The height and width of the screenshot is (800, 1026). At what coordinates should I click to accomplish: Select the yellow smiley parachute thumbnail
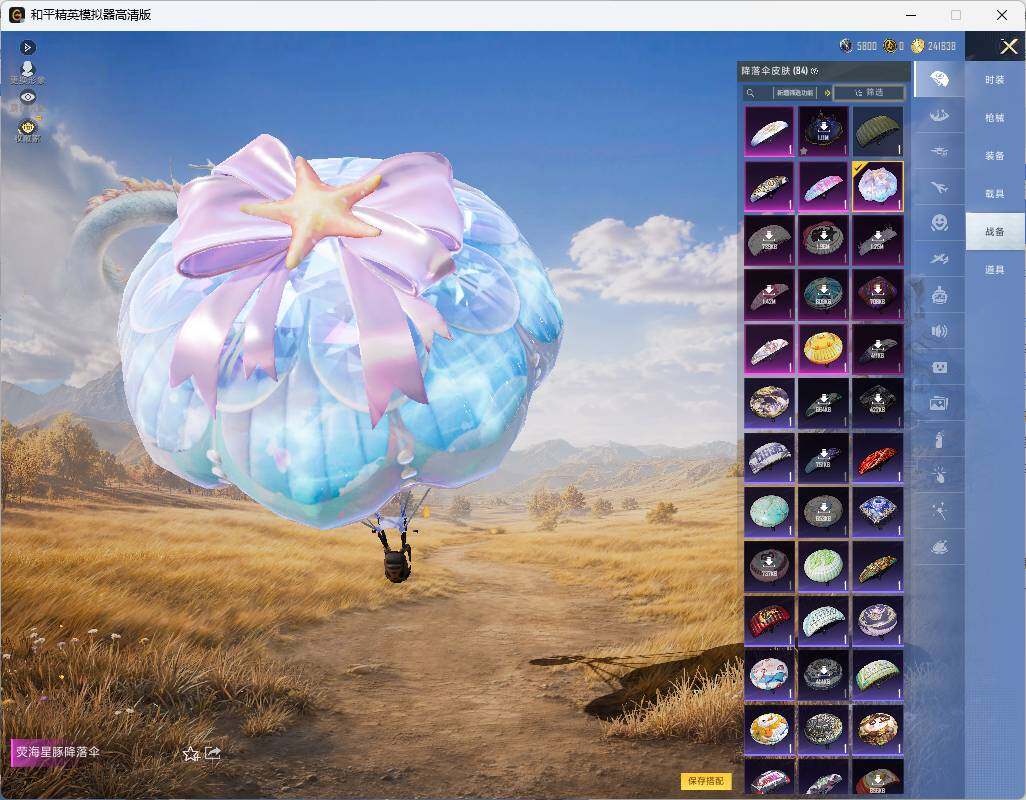[823, 349]
